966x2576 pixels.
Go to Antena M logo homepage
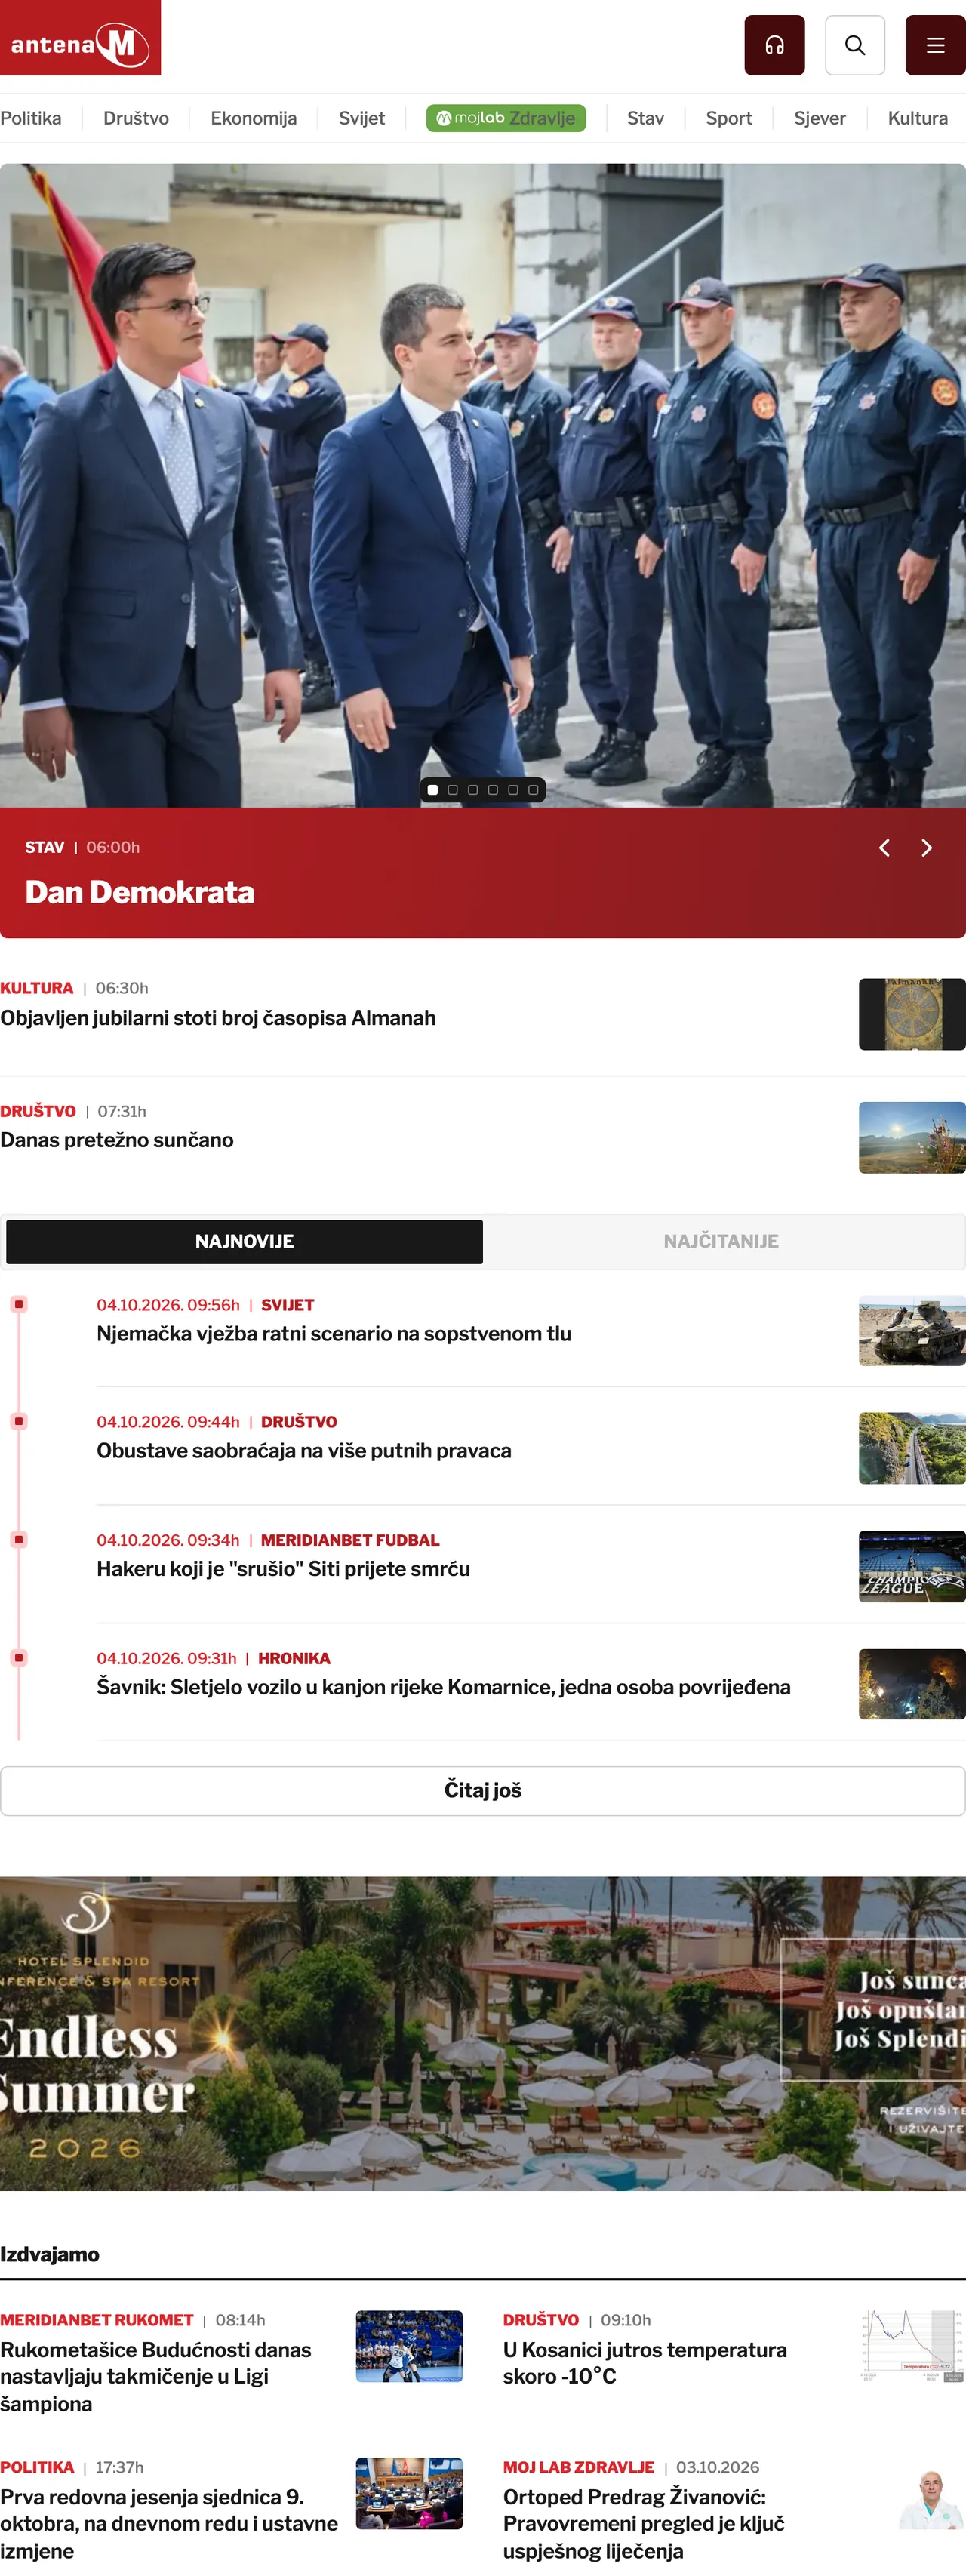(80, 38)
